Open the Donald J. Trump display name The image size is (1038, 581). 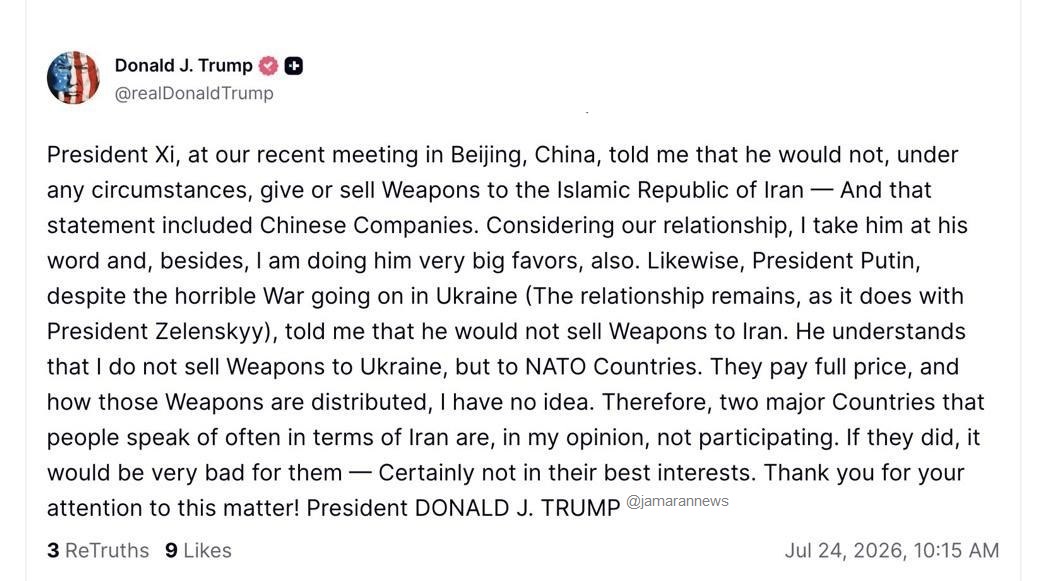[x=183, y=66]
